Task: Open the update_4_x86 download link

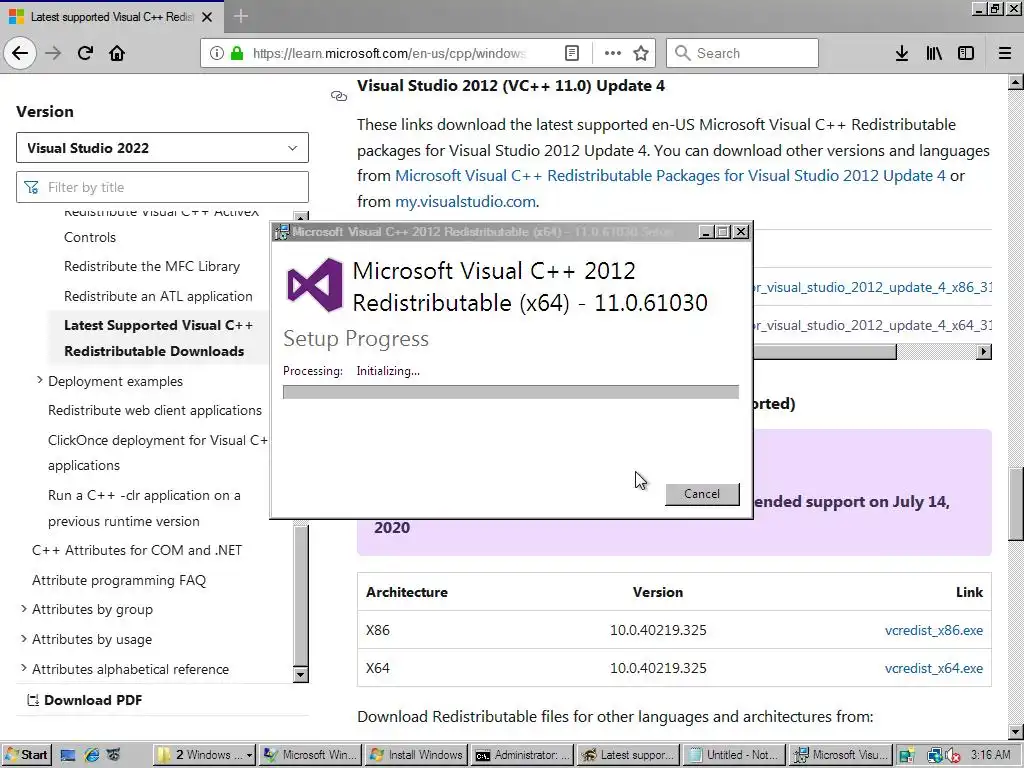Action: (872, 287)
